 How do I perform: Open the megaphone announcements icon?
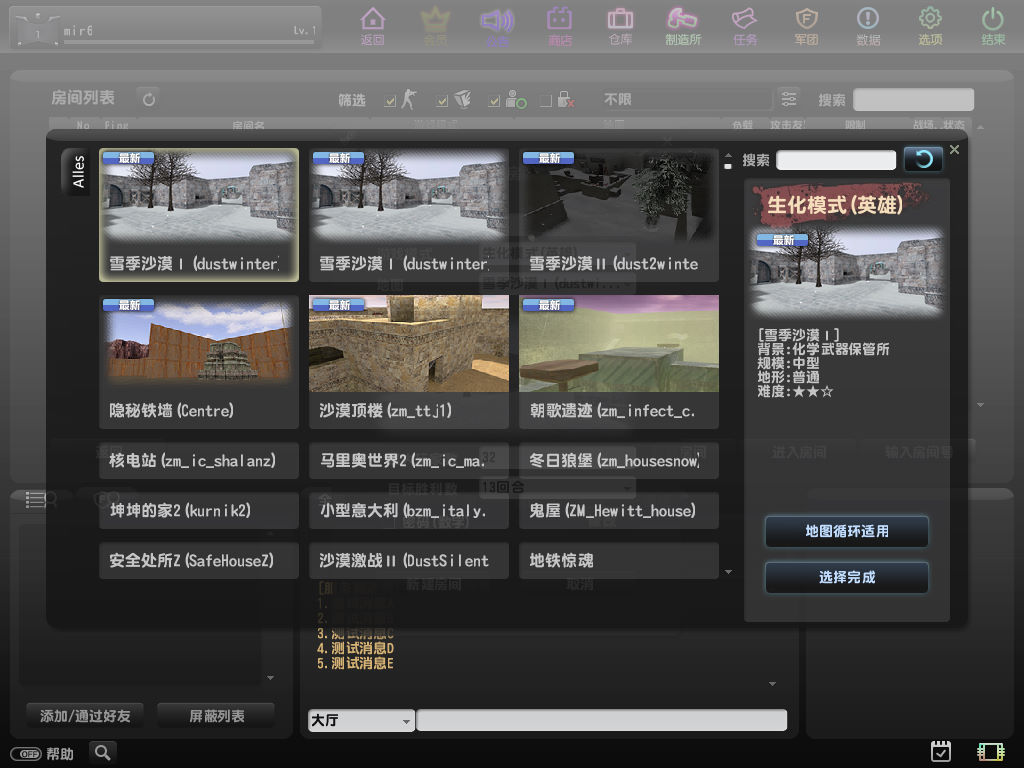497,26
